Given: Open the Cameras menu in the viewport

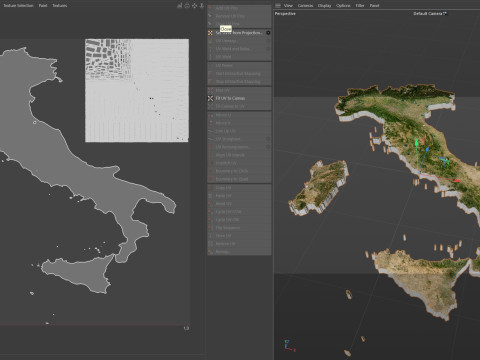Looking at the screenshot, I should tap(305, 5).
